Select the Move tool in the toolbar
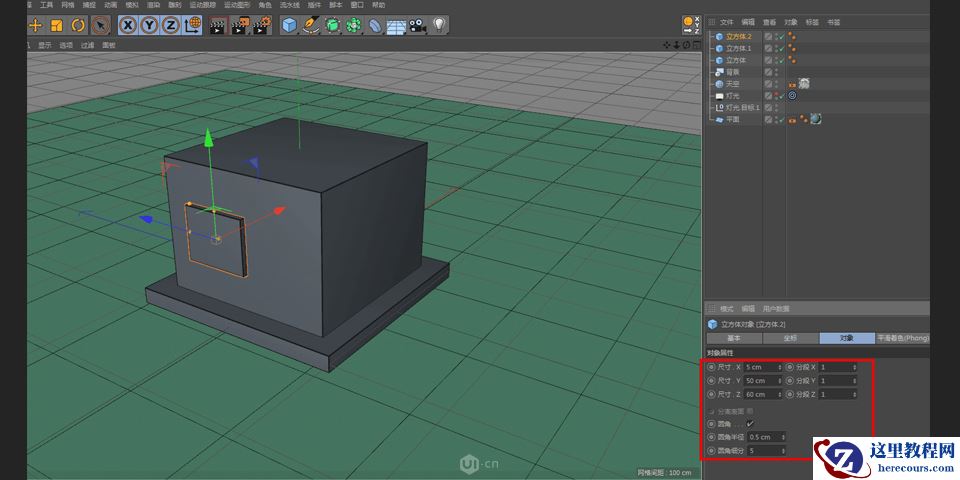Image resolution: width=960 pixels, height=480 pixels. click(x=36, y=25)
